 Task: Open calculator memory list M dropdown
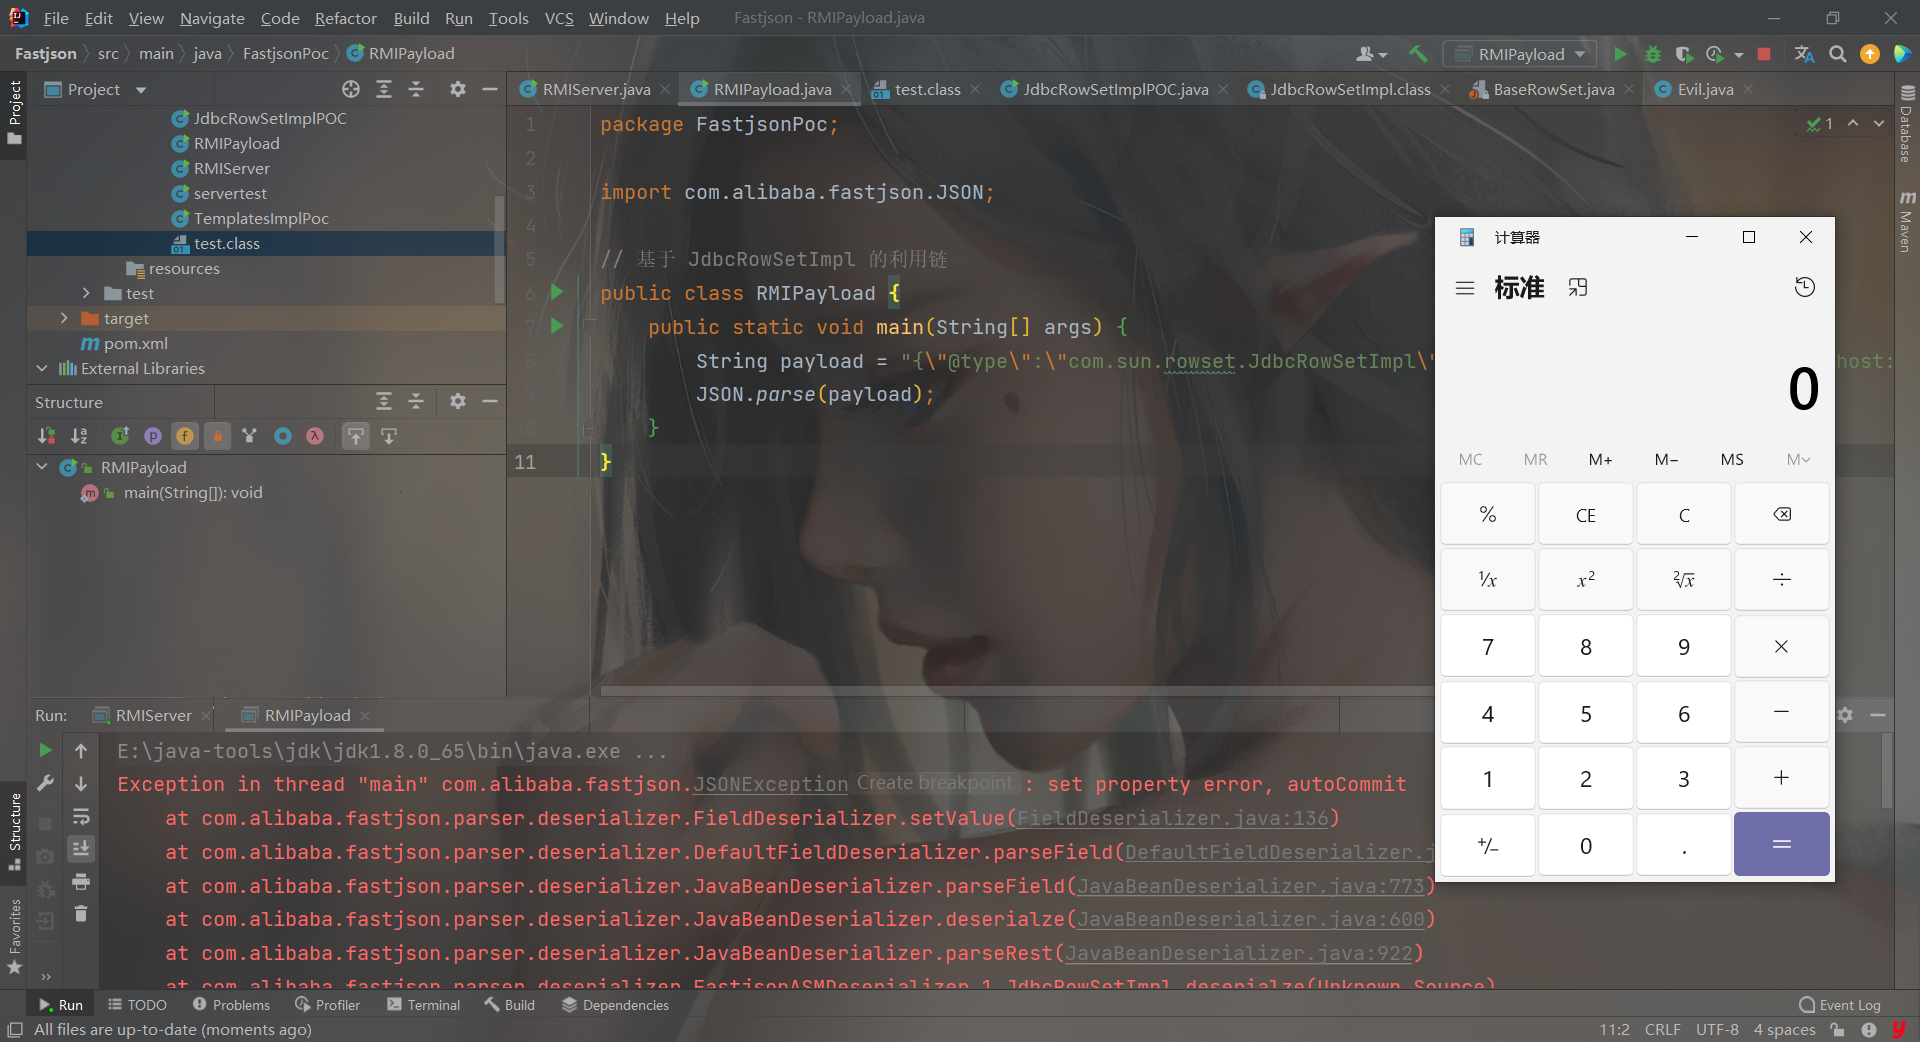pos(1798,459)
